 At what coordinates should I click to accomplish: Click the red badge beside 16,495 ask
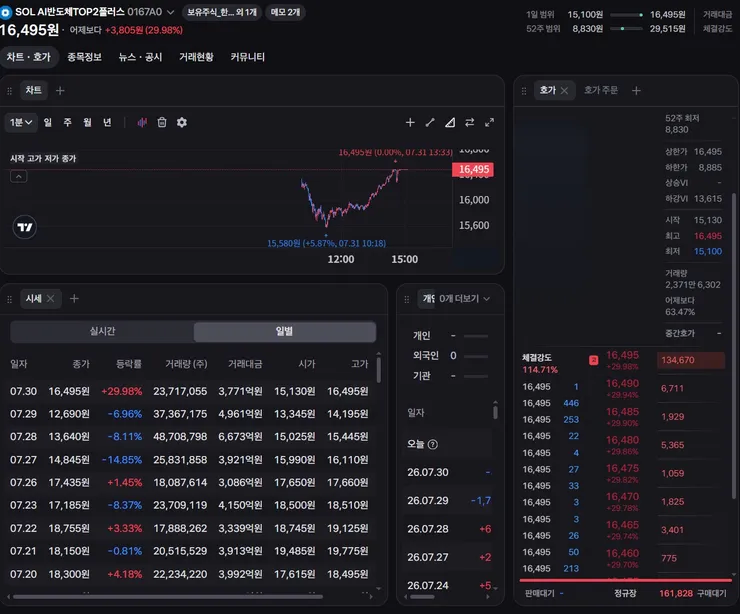pos(594,361)
